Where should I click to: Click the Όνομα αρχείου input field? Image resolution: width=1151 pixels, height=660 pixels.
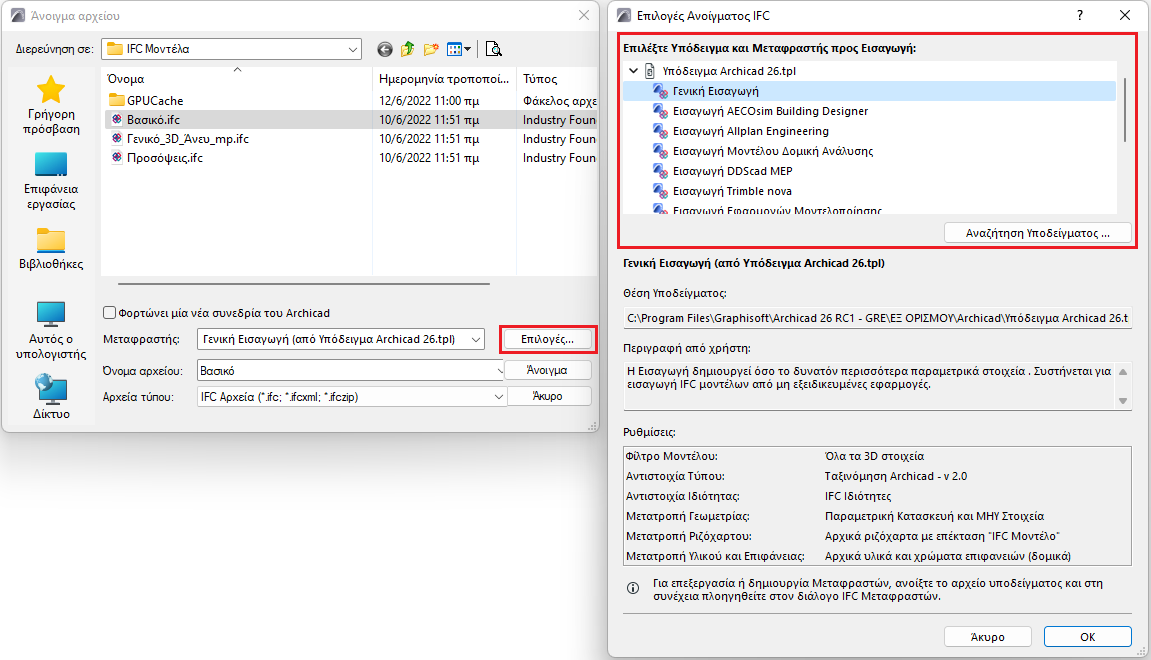pos(348,371)
